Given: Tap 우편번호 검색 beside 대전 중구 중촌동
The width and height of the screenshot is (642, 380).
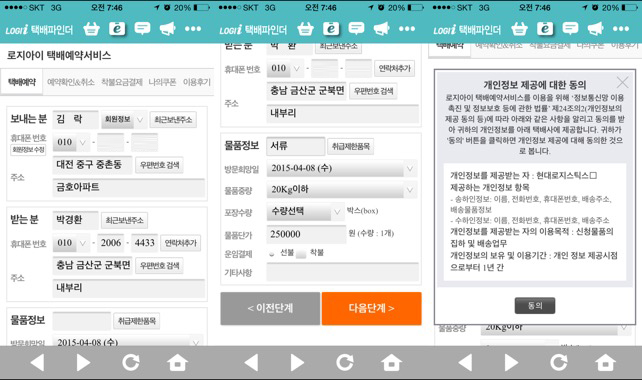Looking at the screenshot, I should click(x=160, y=165).
